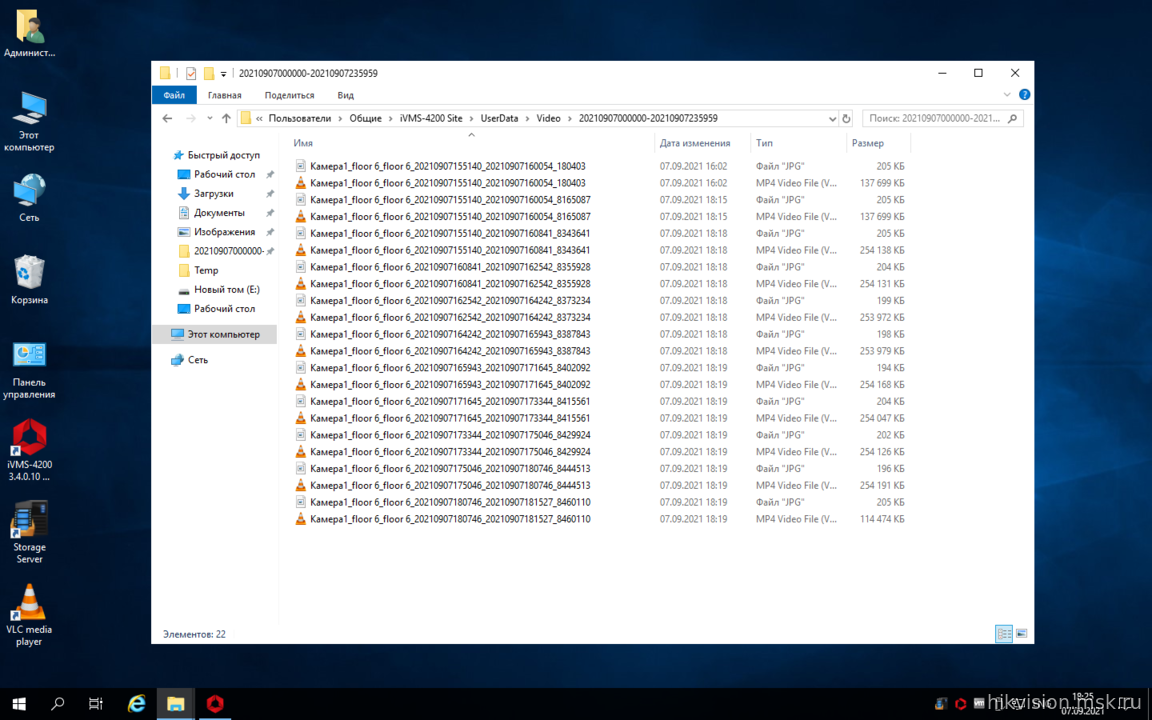Select Этот компьютер in navigation pane
The image size is (1152, 720).
[215, 334]
